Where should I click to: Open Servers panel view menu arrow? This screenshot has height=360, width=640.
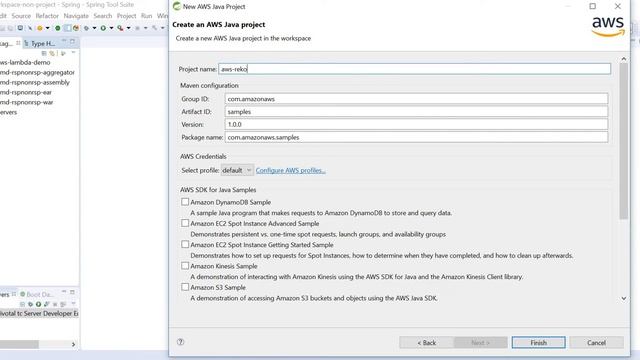(x=74, y=303)
